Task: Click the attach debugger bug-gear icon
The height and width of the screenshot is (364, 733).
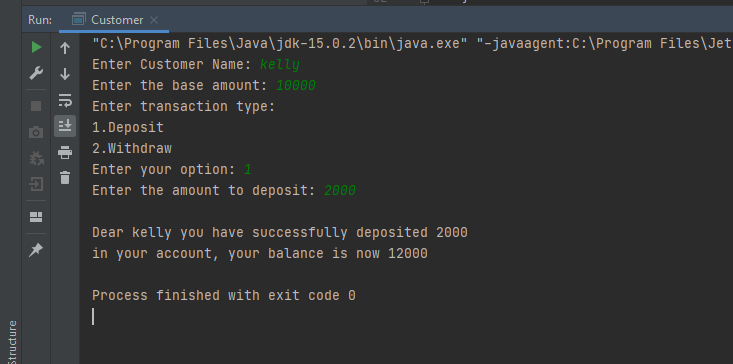Action: 36,158
